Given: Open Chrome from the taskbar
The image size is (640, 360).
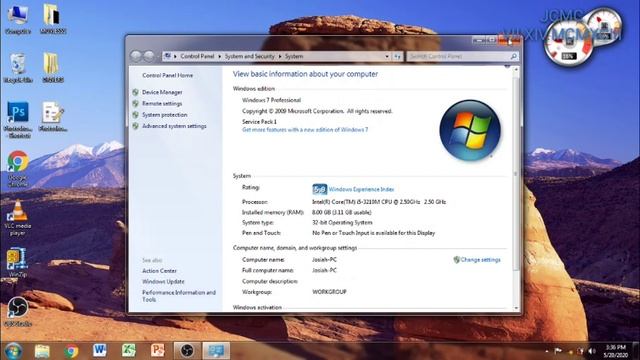Looking at the screenshot, I should [71, 351].
